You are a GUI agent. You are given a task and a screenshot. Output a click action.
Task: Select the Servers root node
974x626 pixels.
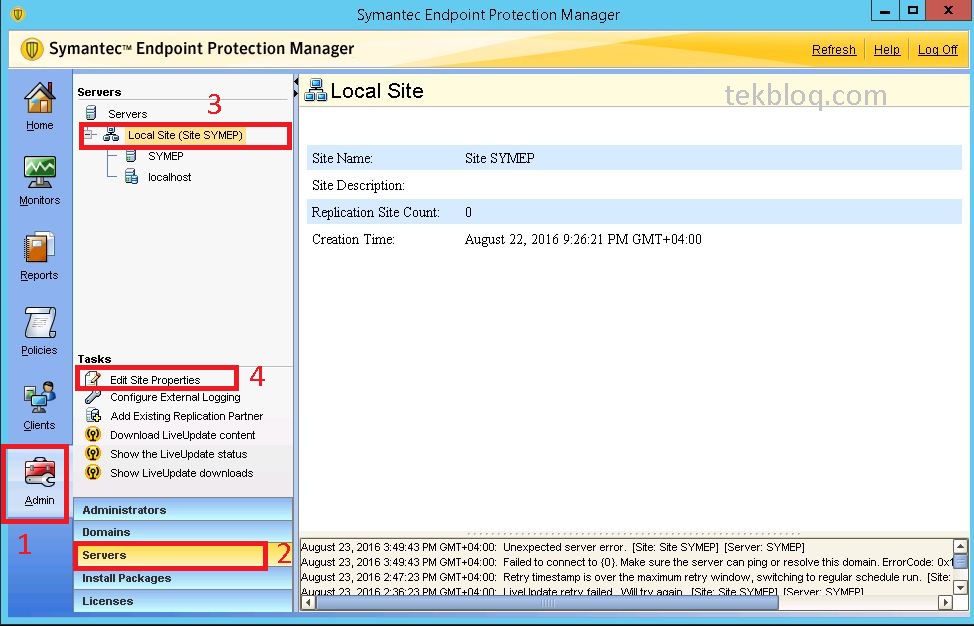pos(127,114)
